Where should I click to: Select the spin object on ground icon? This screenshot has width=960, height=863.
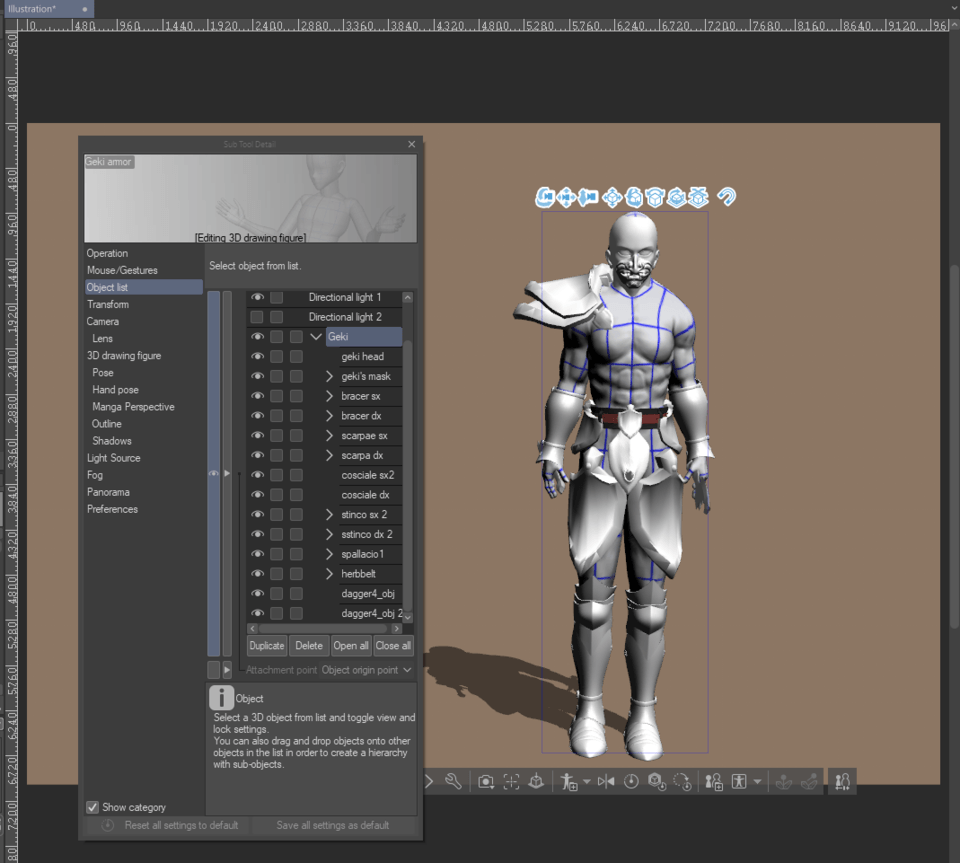click(x=677, y=197)
